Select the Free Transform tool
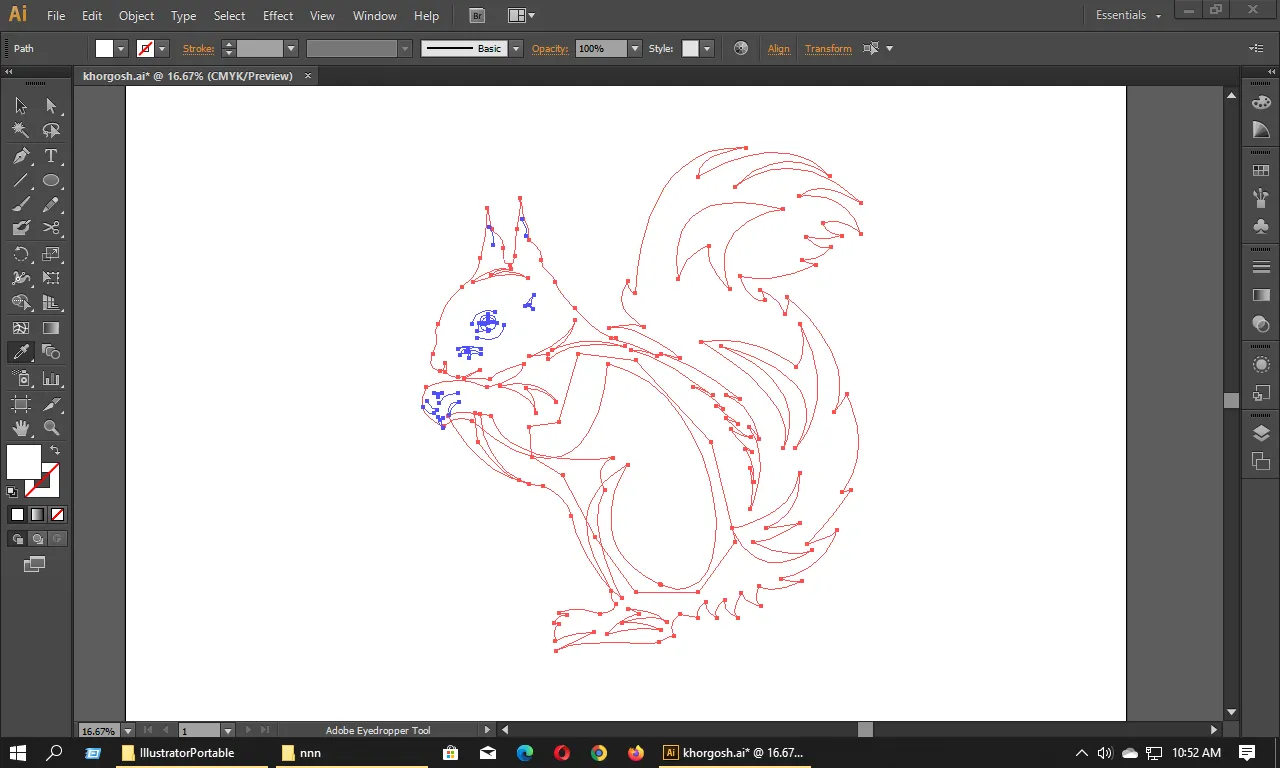 pyautogui.click(x=51, y=278)
